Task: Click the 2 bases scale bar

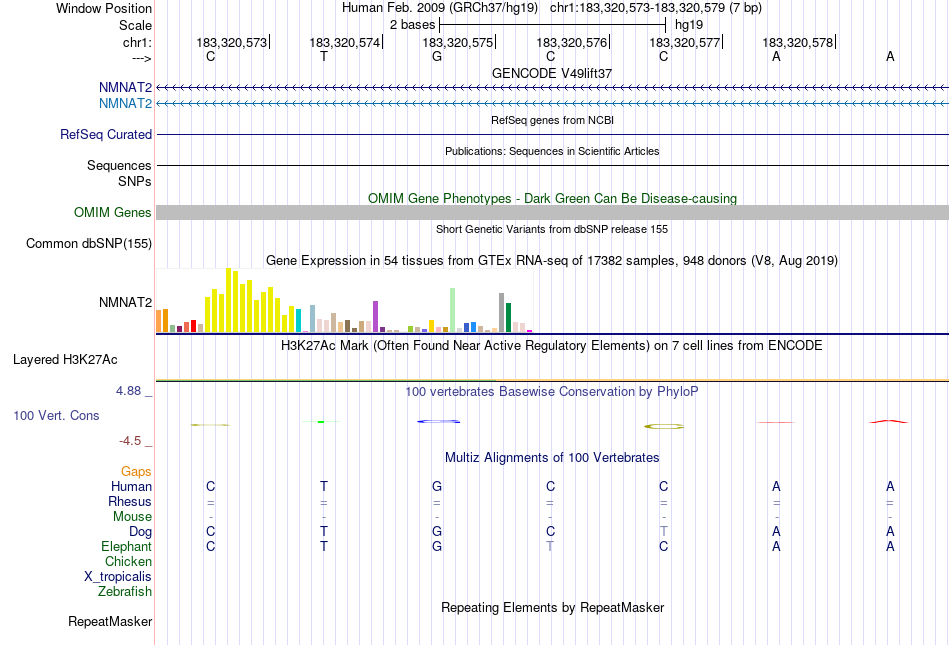Action: point(553,25)
